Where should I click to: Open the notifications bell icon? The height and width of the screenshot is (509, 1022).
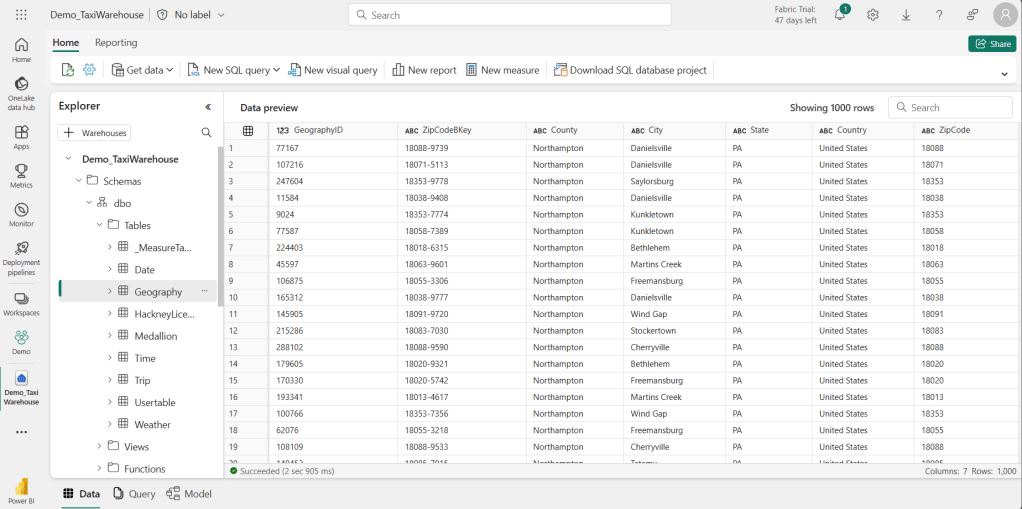click(840, 15)
